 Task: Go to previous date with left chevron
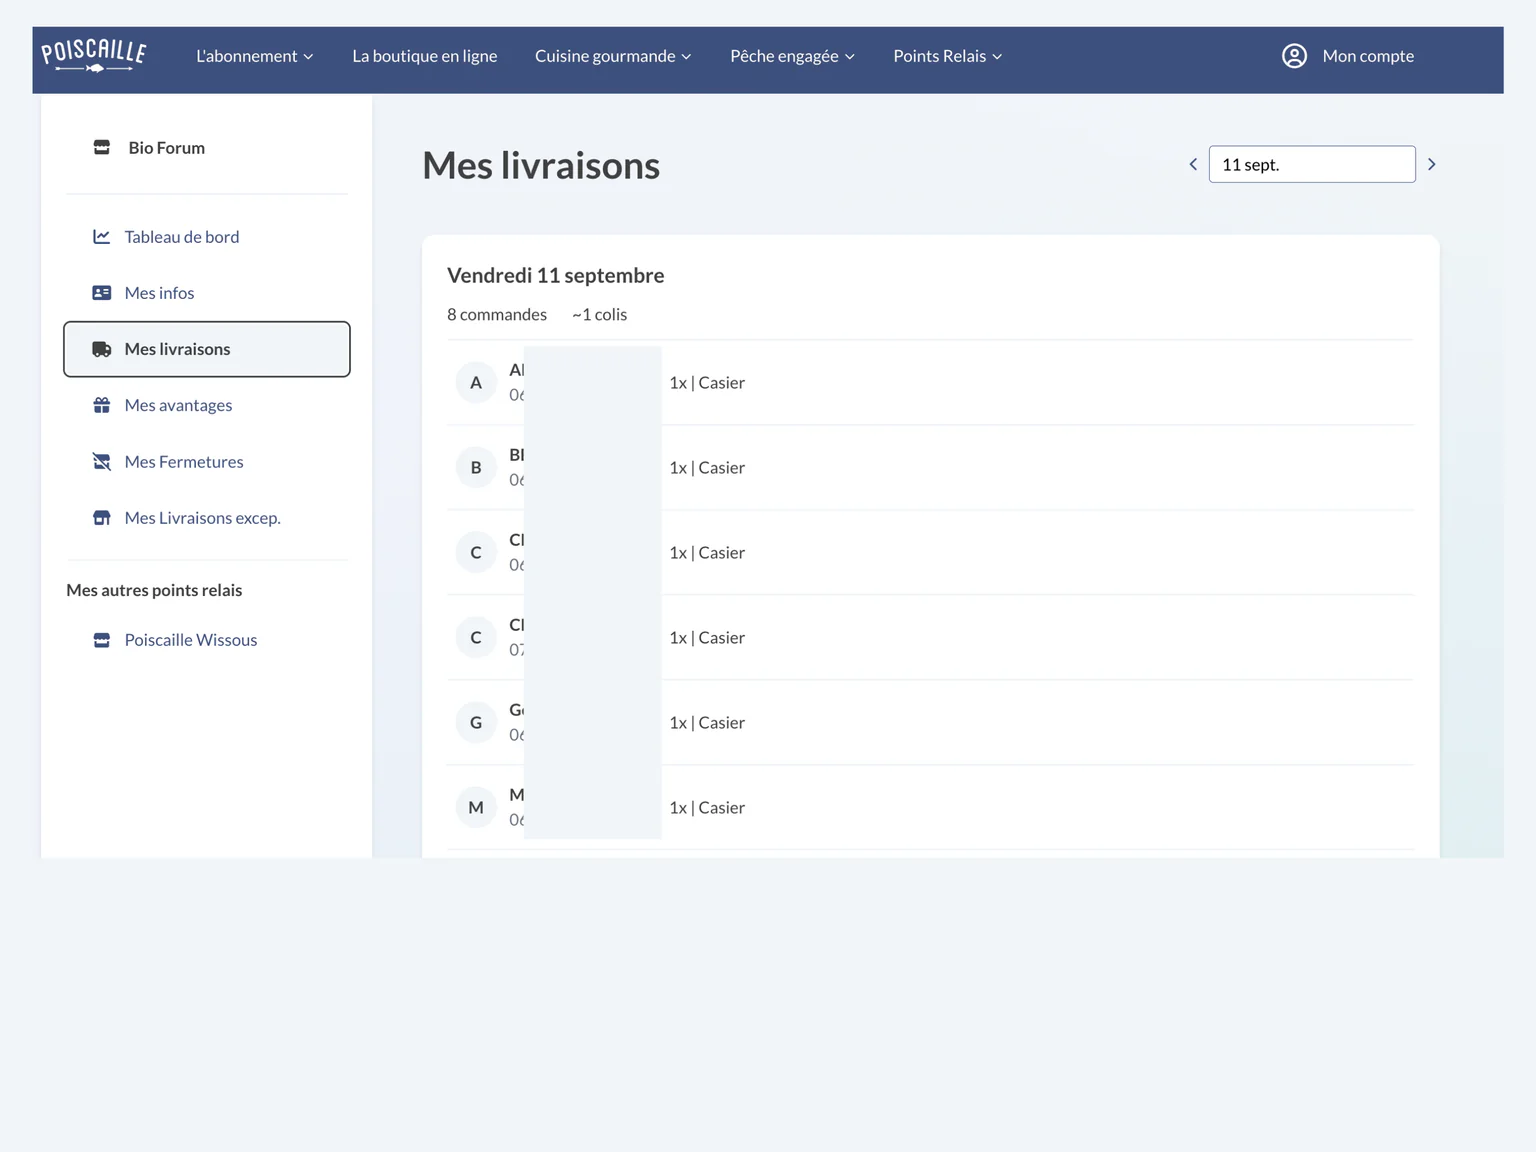coord(1193,164)
